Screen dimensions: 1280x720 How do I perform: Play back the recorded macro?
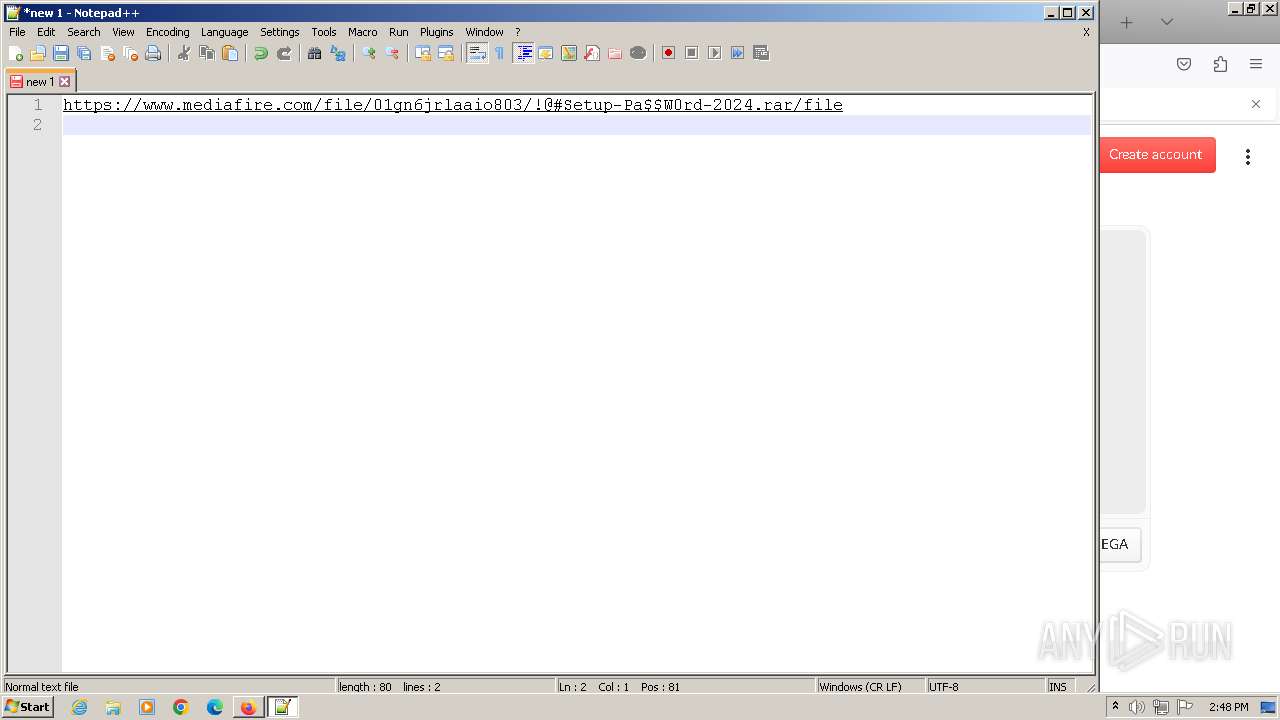click(715, 53)
